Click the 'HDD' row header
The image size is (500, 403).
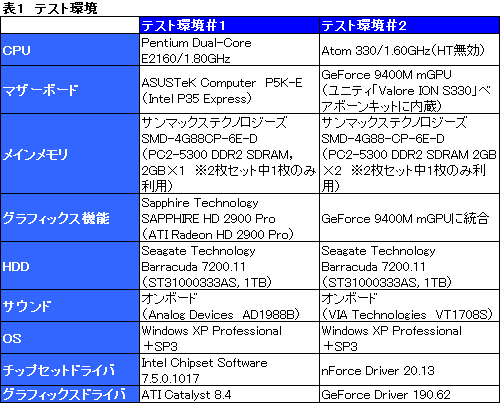[x=70, y=266]
